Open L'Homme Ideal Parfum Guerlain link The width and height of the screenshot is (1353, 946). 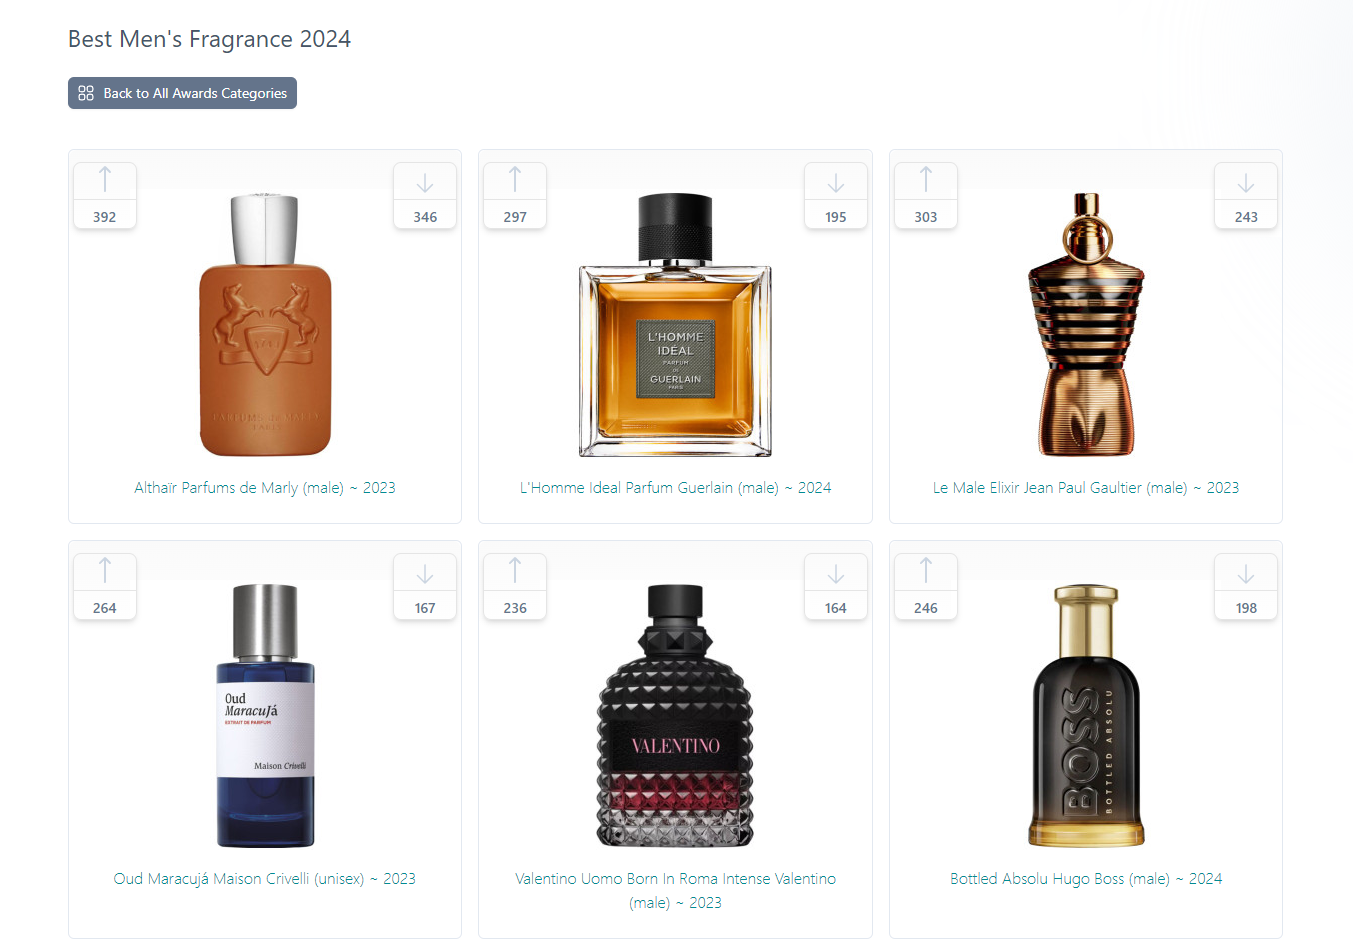(675, 488)
